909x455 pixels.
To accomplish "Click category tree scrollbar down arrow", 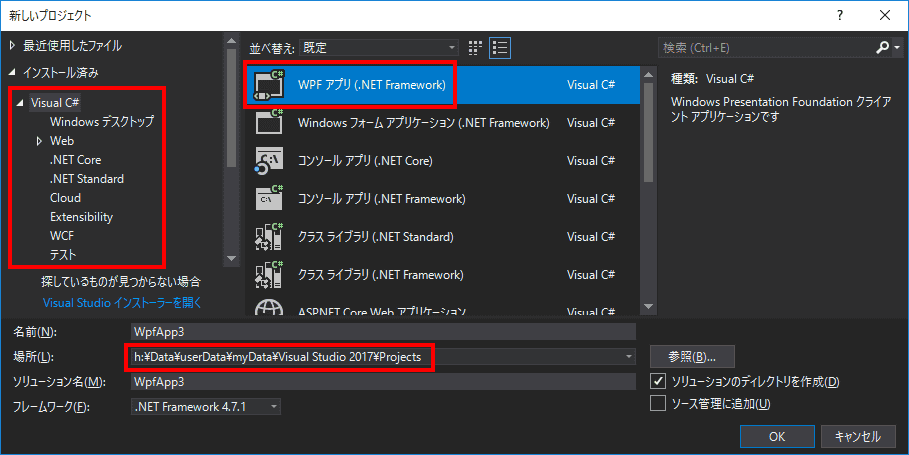I will coord(231,258).
